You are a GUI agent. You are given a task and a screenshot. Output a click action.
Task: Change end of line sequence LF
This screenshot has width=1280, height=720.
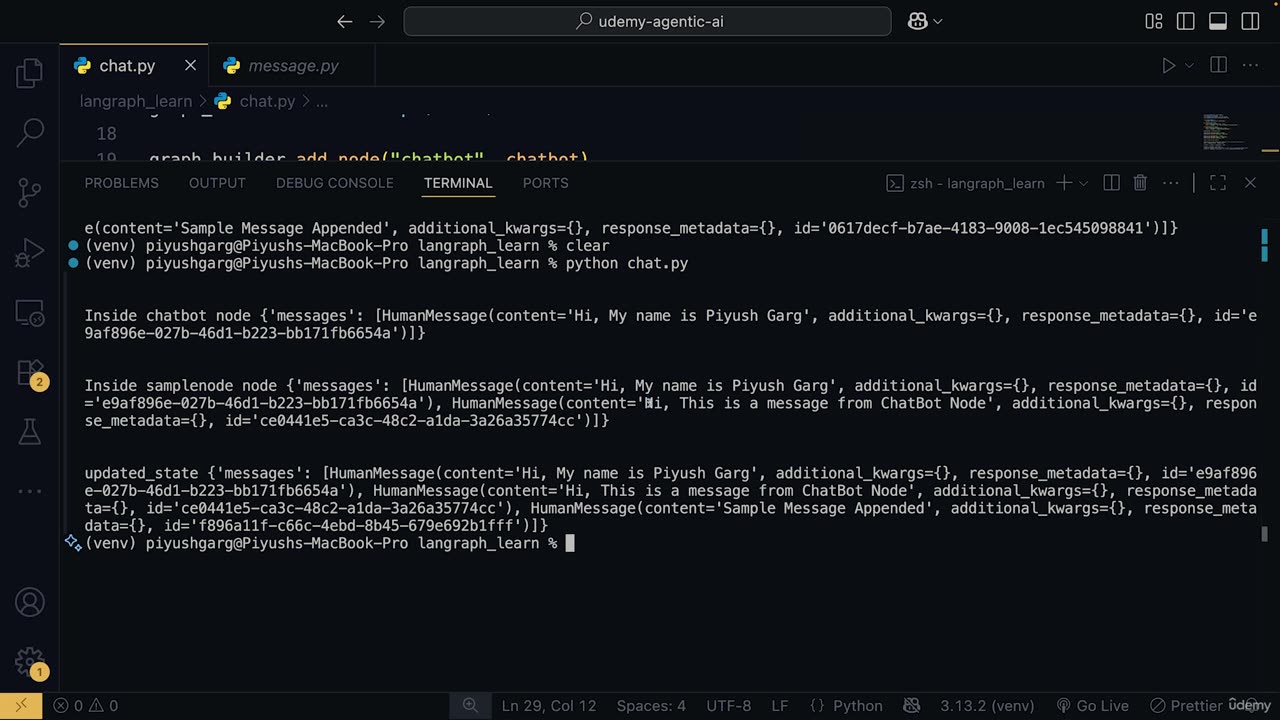point(780,705)
